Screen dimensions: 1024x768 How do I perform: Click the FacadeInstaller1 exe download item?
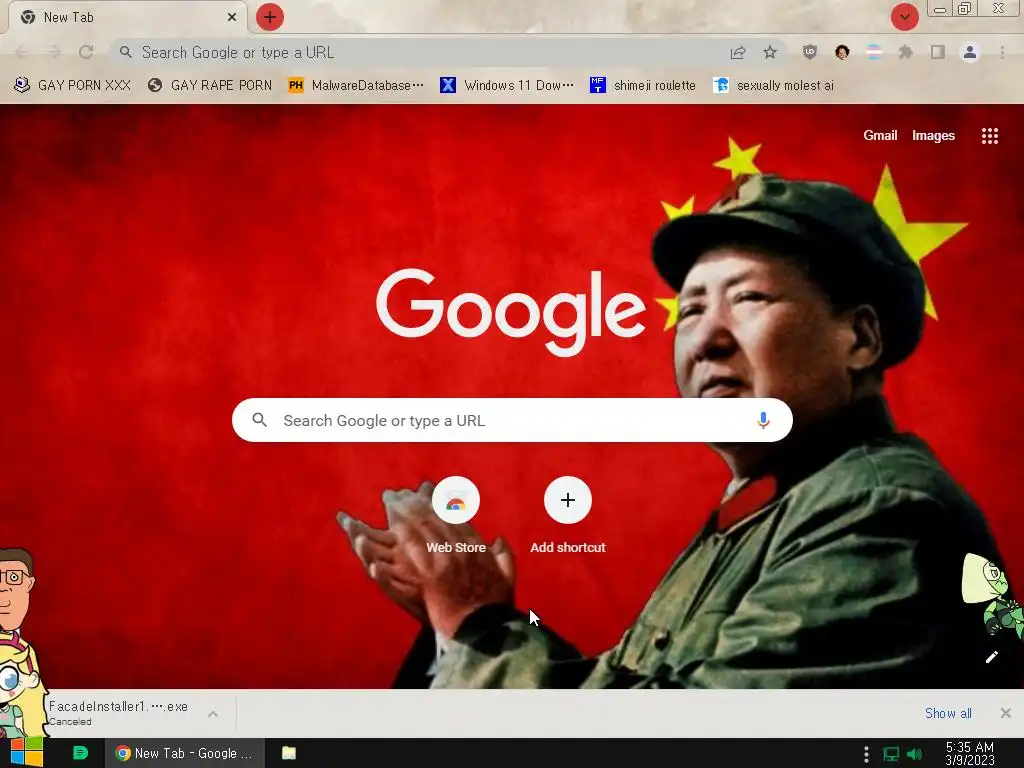118,713
